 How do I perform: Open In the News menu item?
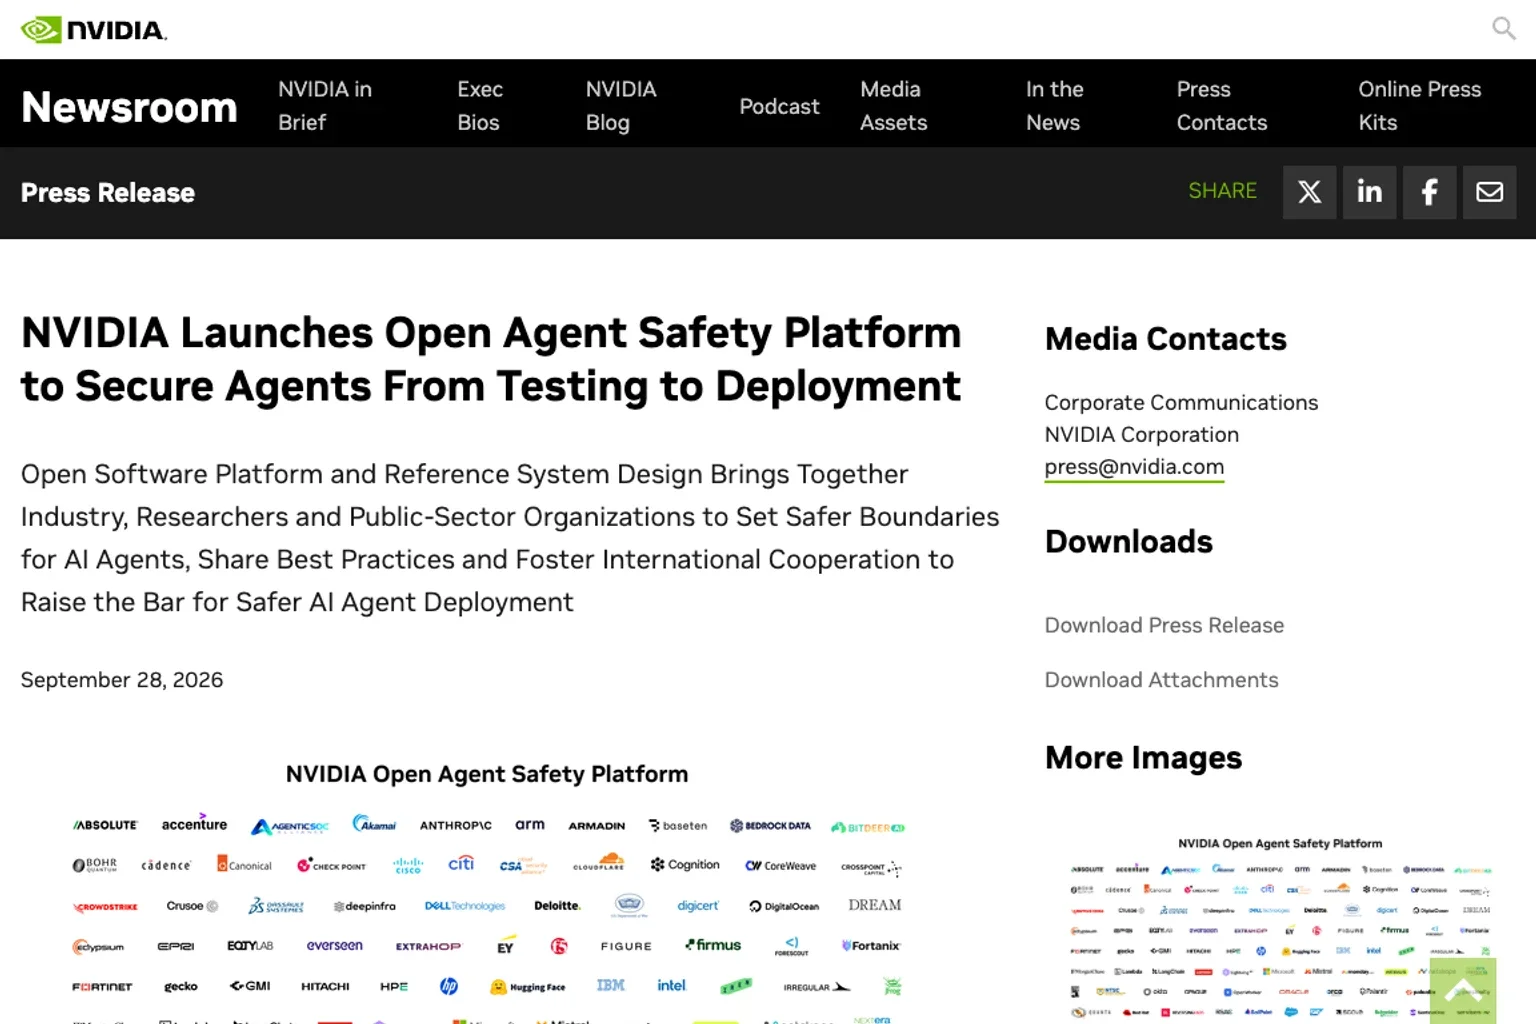click(1055, 106)
